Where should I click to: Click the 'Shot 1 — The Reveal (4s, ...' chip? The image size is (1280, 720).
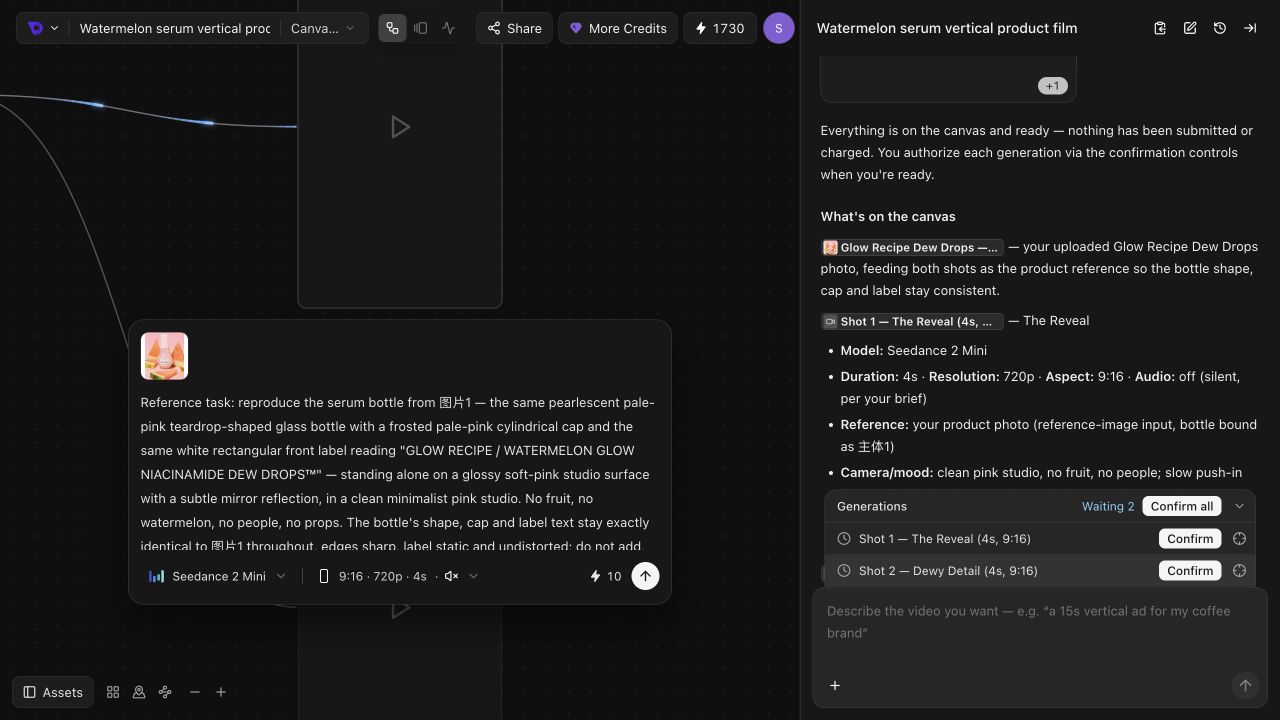click(x=912, y=321)
